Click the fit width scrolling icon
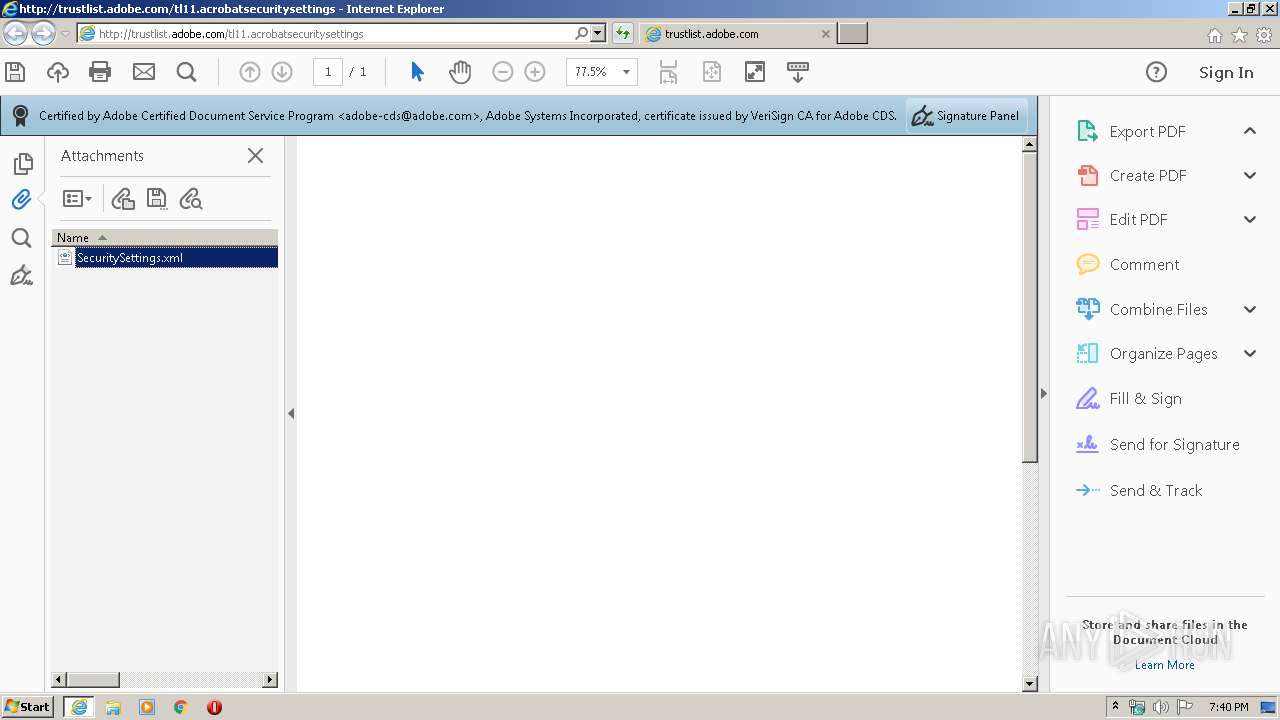Viewport: 1280px width, 720px height. 668,72
